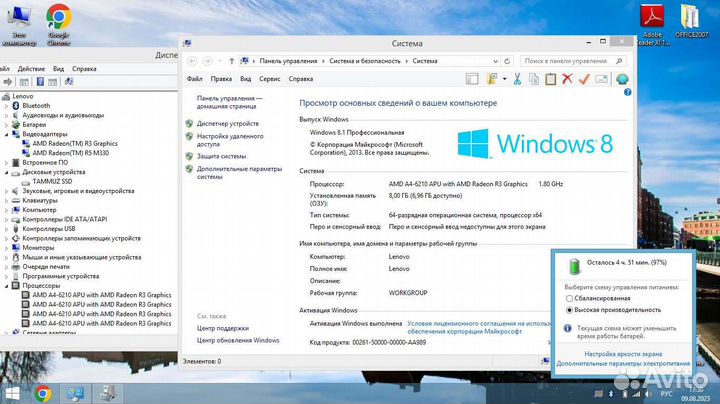Open Настройка яркости экрана link

[623, 354]
